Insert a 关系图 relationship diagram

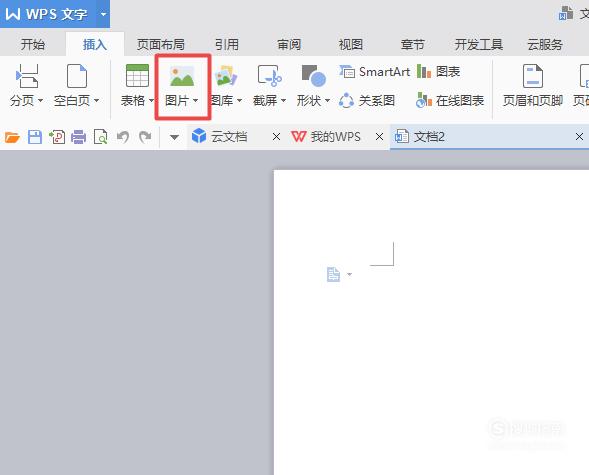367,101
